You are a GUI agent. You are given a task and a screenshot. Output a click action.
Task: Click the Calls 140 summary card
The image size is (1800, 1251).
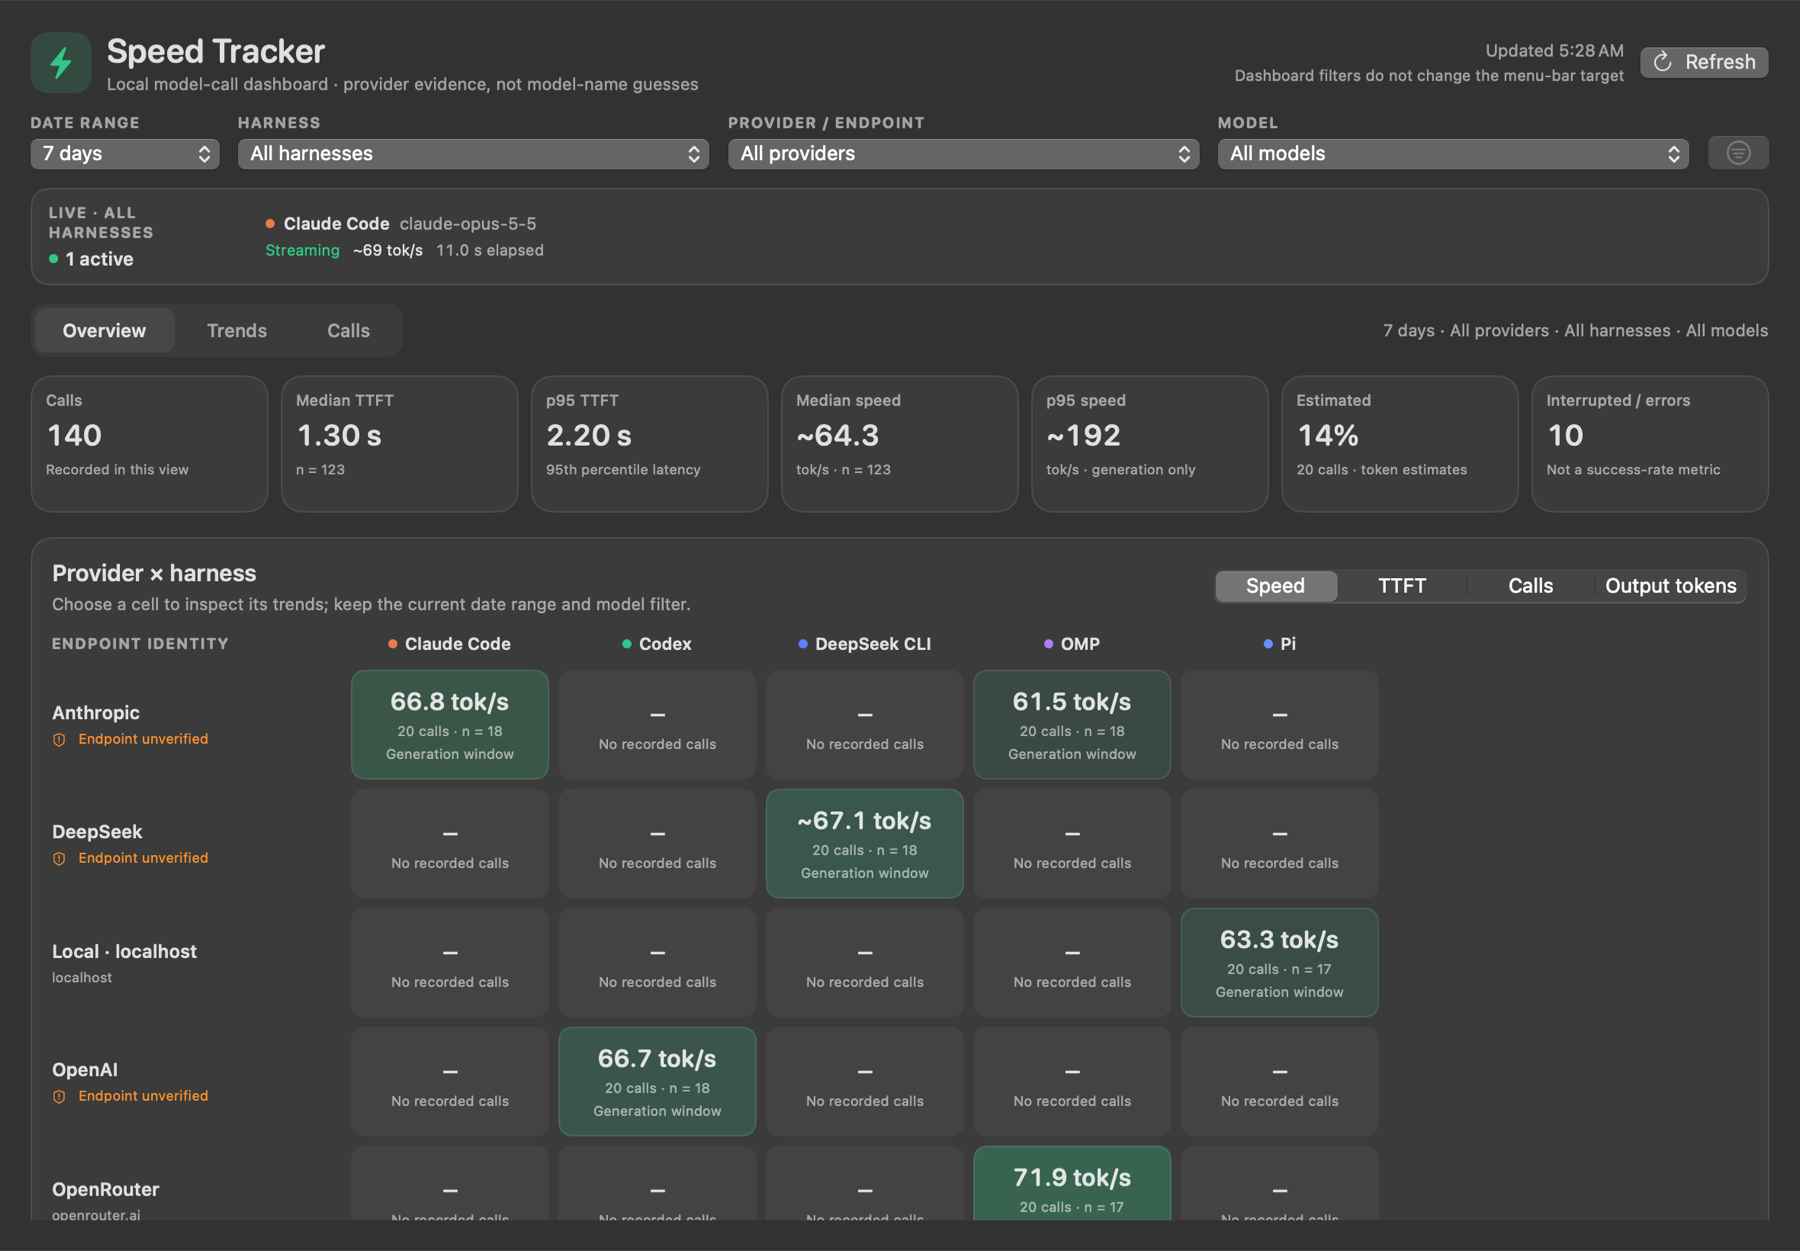[x=150, y=444]
